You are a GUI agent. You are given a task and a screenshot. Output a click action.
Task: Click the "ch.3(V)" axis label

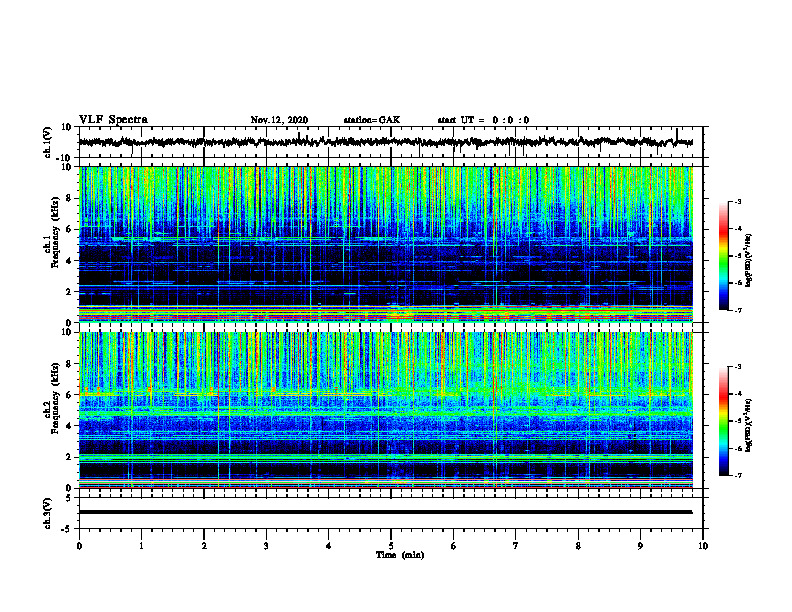click(48, 513)
